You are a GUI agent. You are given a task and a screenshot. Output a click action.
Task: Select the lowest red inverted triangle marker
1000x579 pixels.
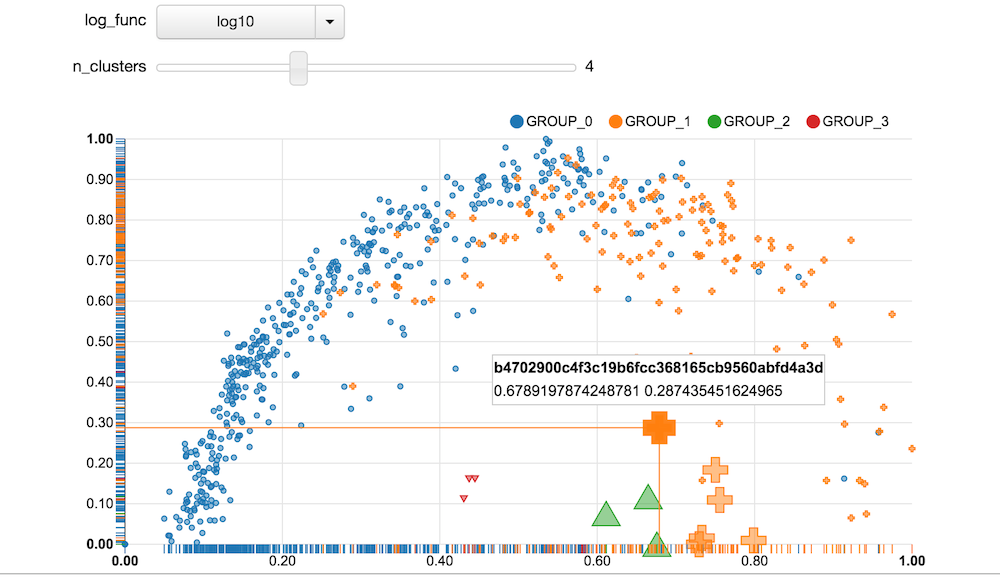464,498
